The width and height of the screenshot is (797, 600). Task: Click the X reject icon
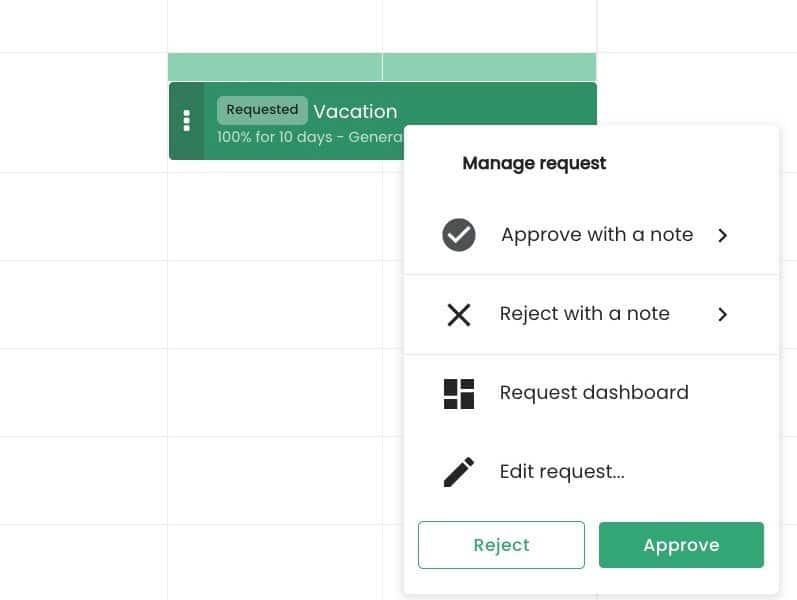click(x=459, y=315)
